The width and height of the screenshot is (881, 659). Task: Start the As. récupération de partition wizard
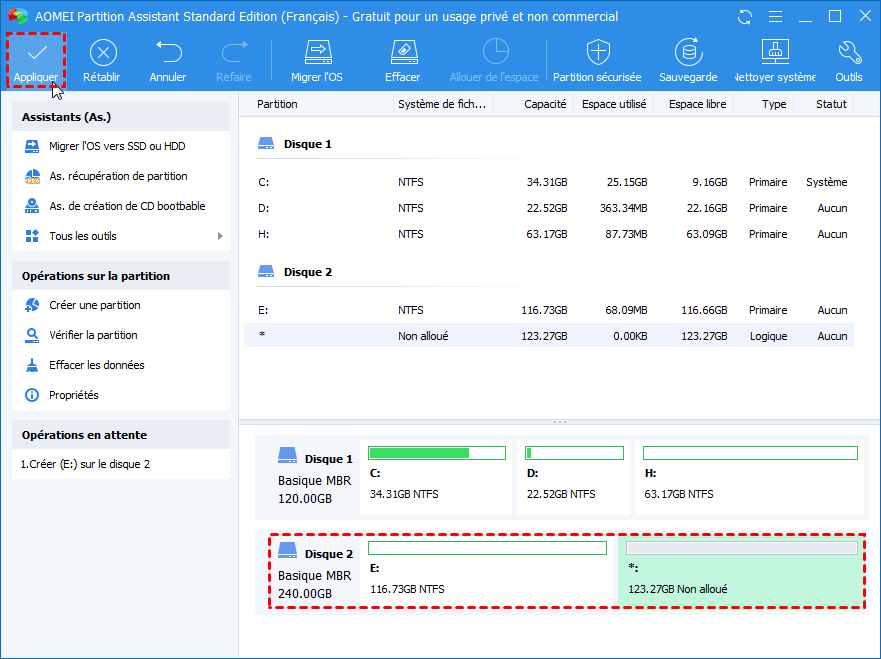point(118,176)
